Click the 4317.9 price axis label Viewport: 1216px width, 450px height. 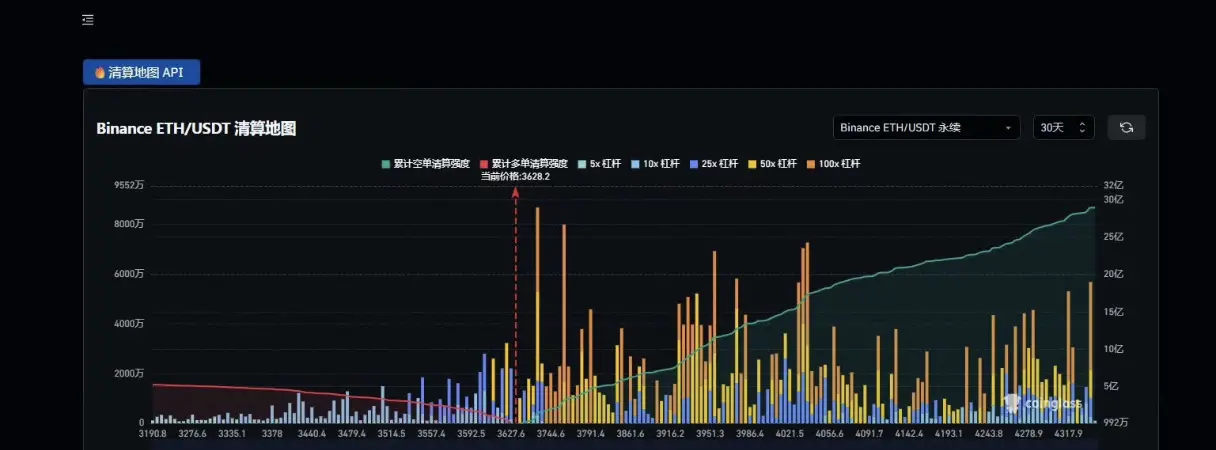1068,434
